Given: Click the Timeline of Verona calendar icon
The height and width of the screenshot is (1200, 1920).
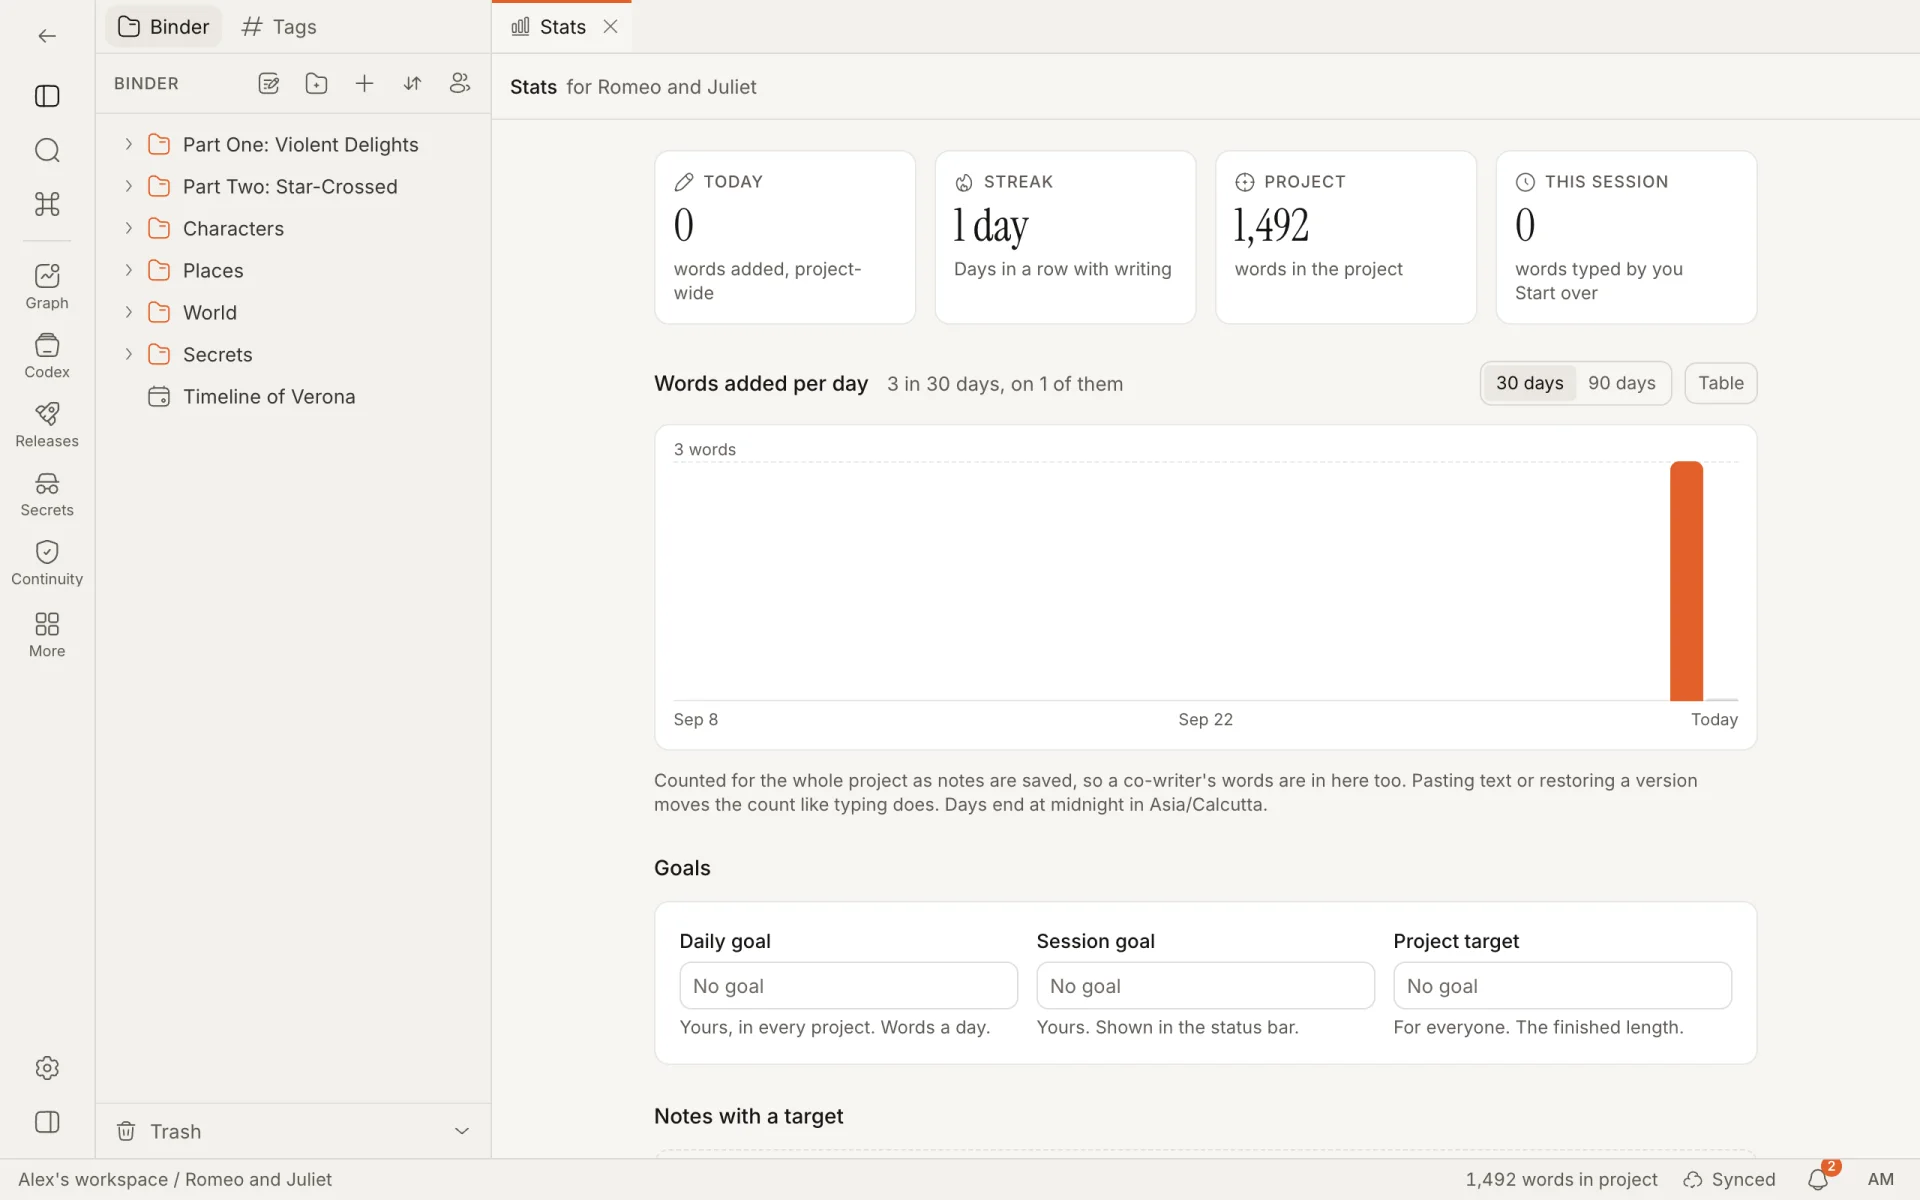Looking at the screenshot, I should click(x=159, y=397).
